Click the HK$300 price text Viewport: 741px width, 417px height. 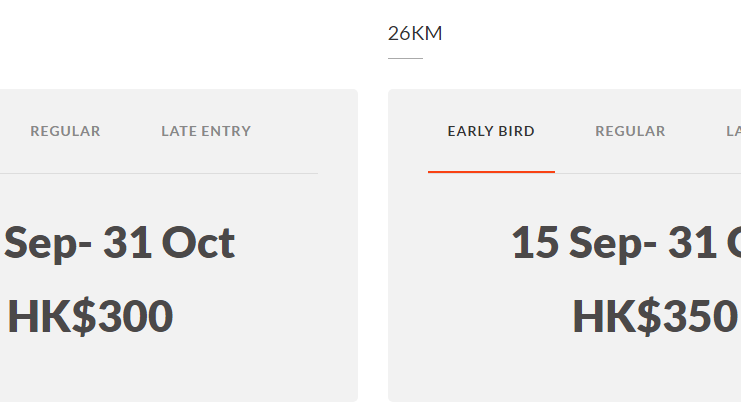tap(90, 316)
